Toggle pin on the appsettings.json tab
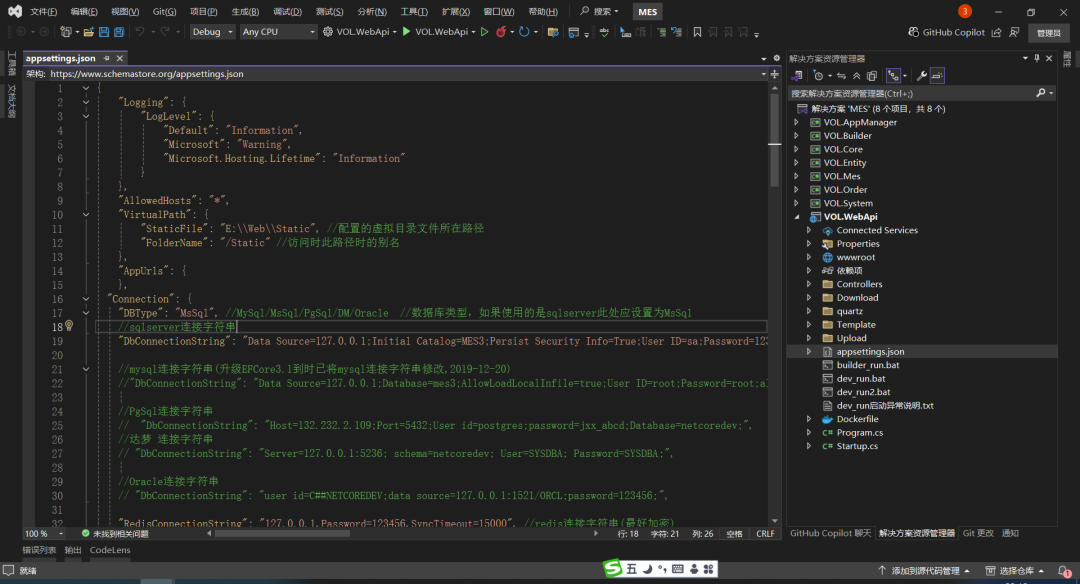Image resolution: width=1080 pixels, height=584 pixels. point(106,59)
